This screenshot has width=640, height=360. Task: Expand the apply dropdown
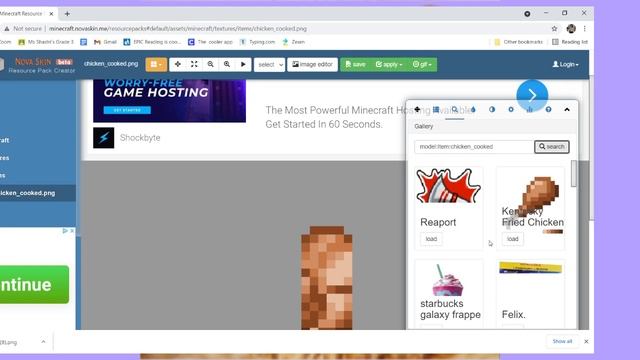[389, 64]
